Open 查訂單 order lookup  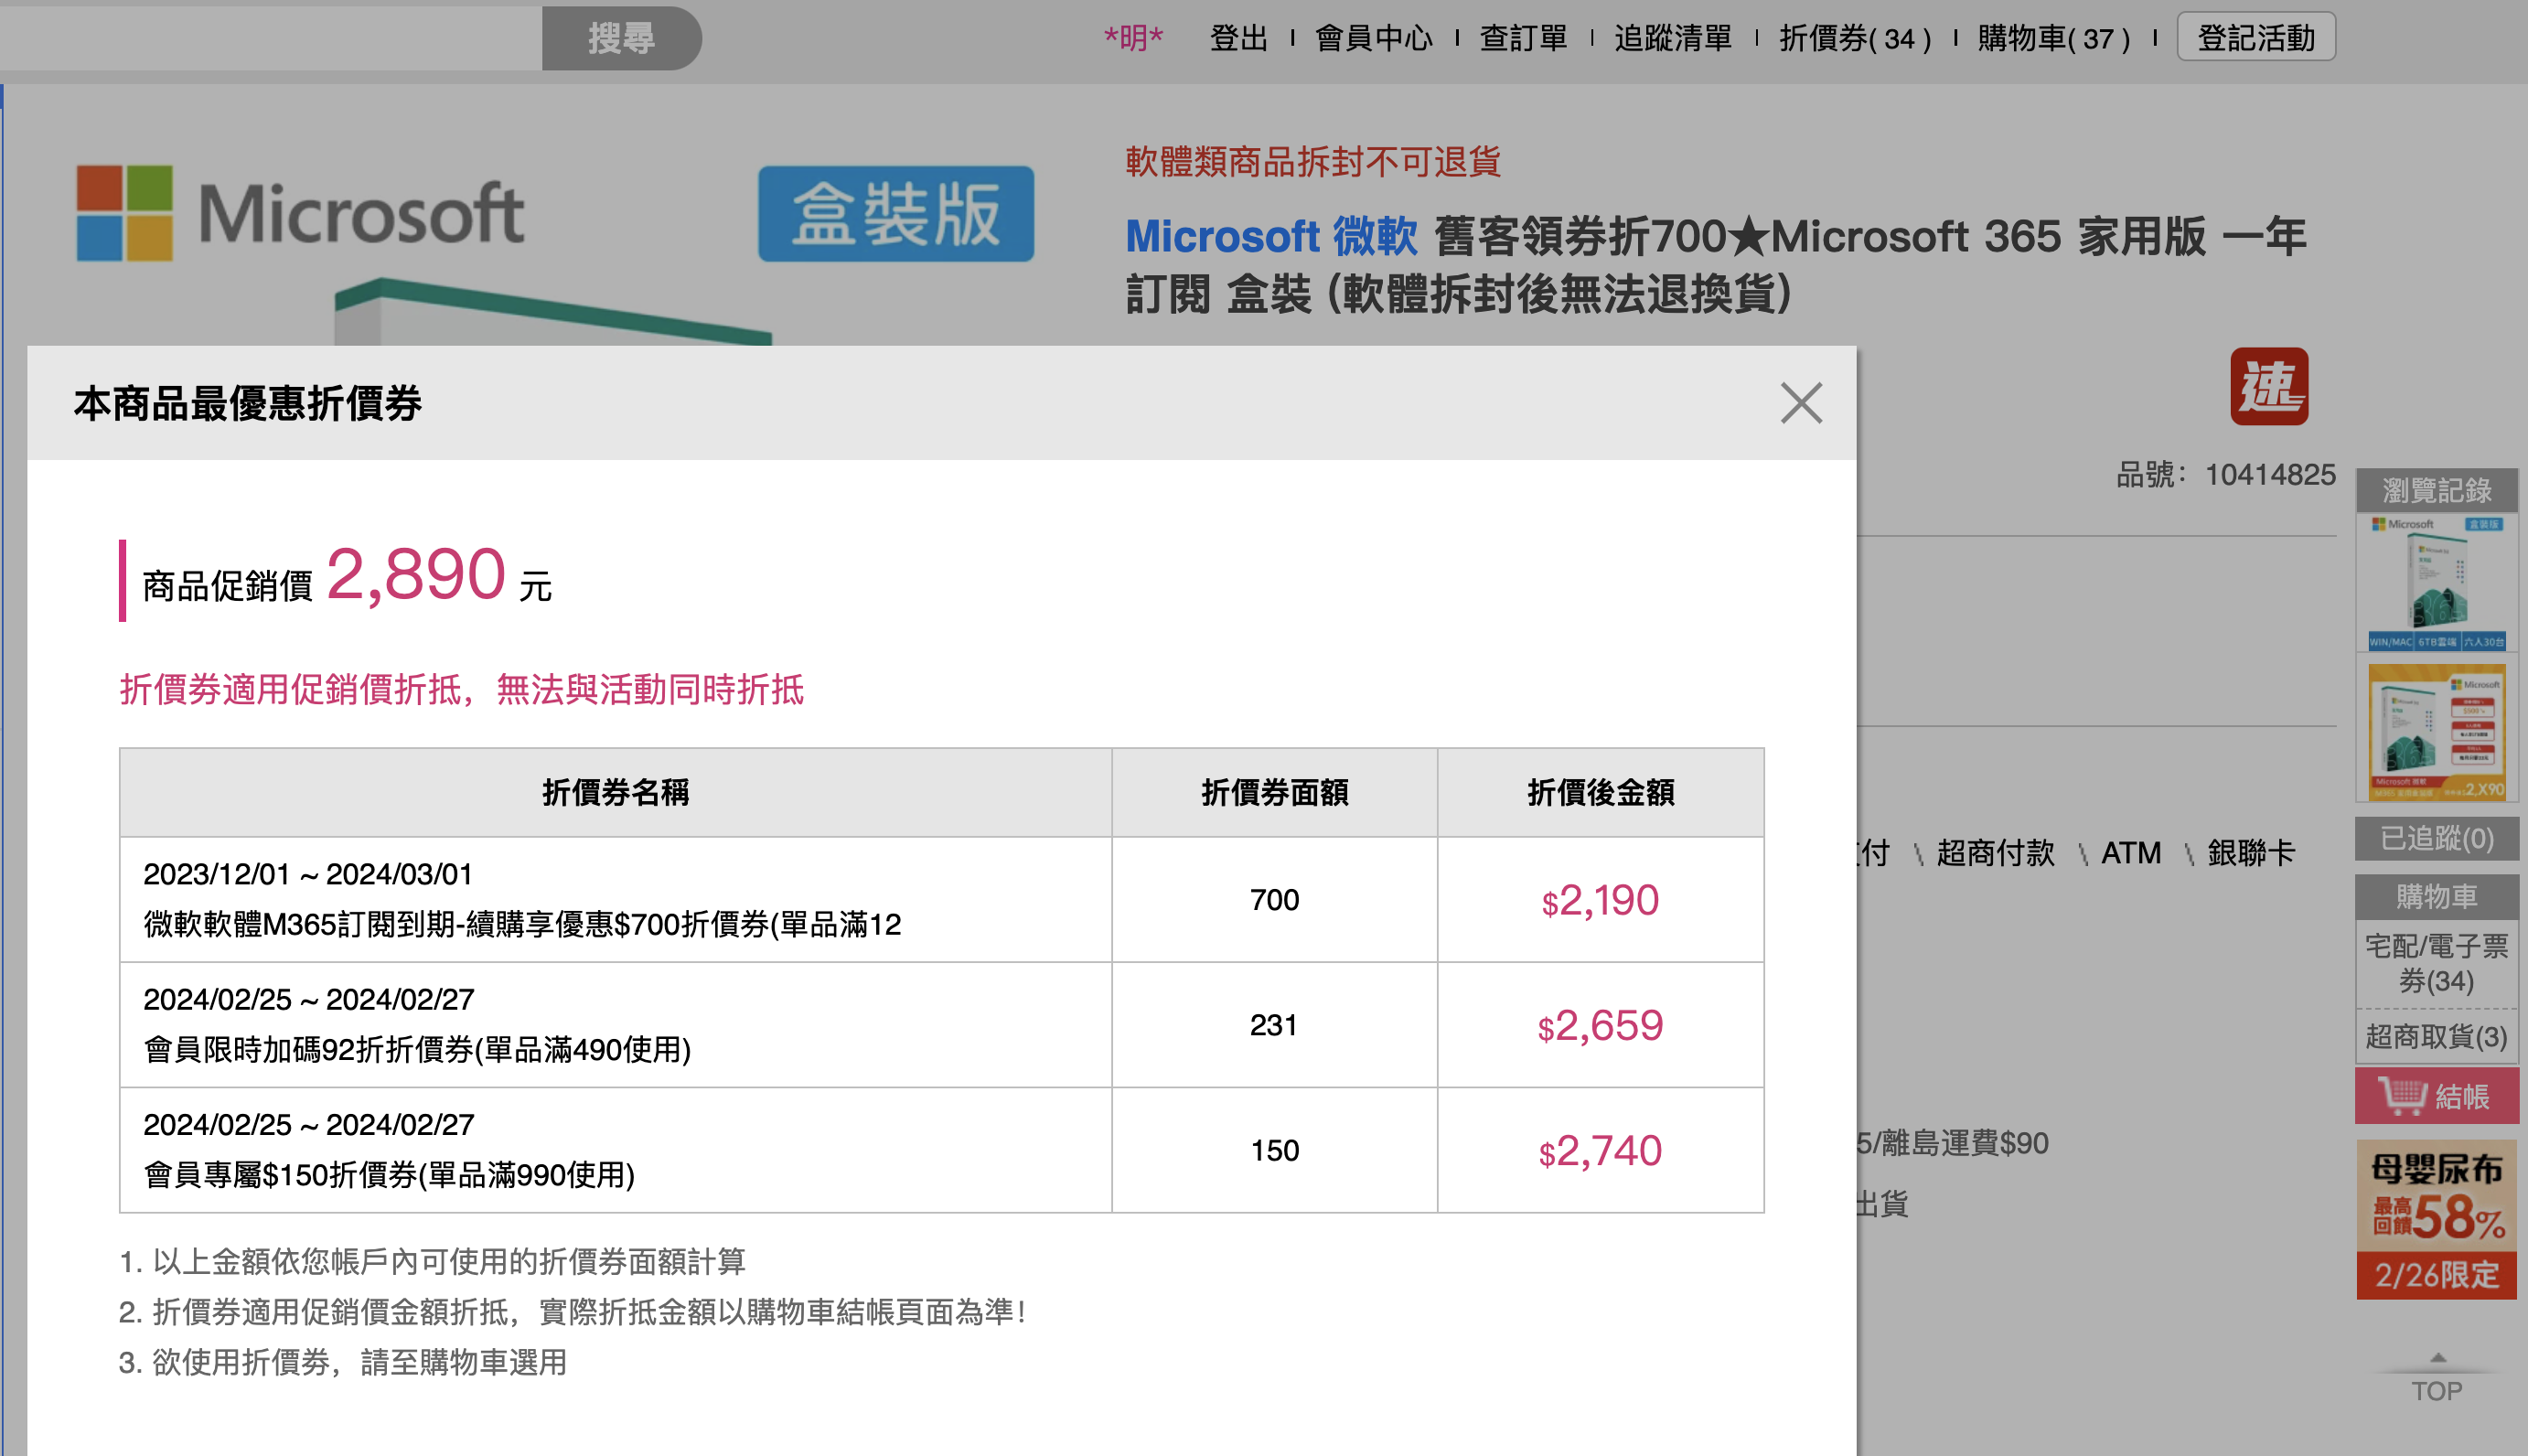pyautogui.click(x=1523, y=38)
